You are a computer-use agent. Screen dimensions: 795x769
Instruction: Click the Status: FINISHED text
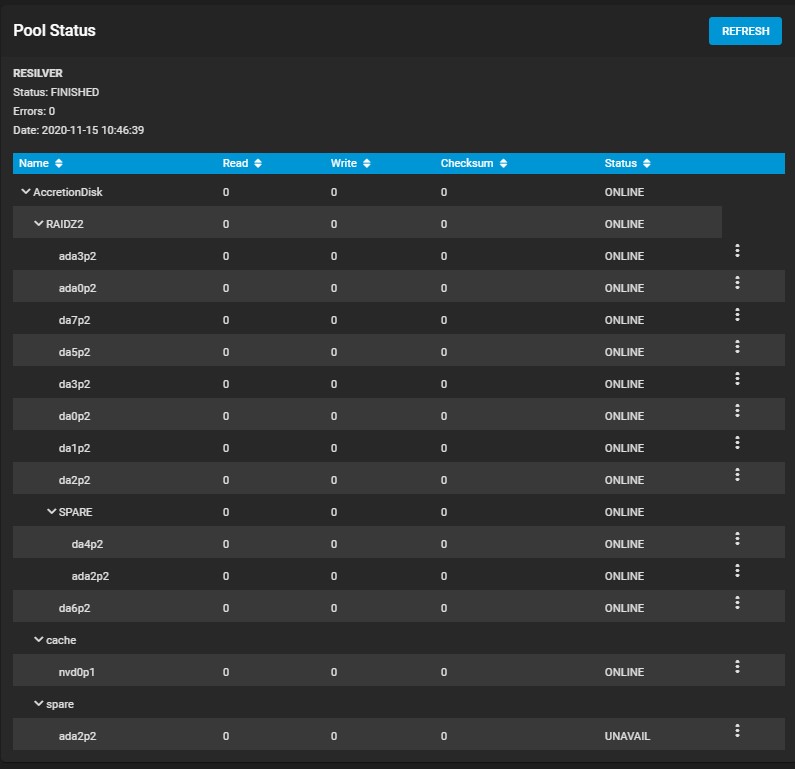click(x=56, y=92)
